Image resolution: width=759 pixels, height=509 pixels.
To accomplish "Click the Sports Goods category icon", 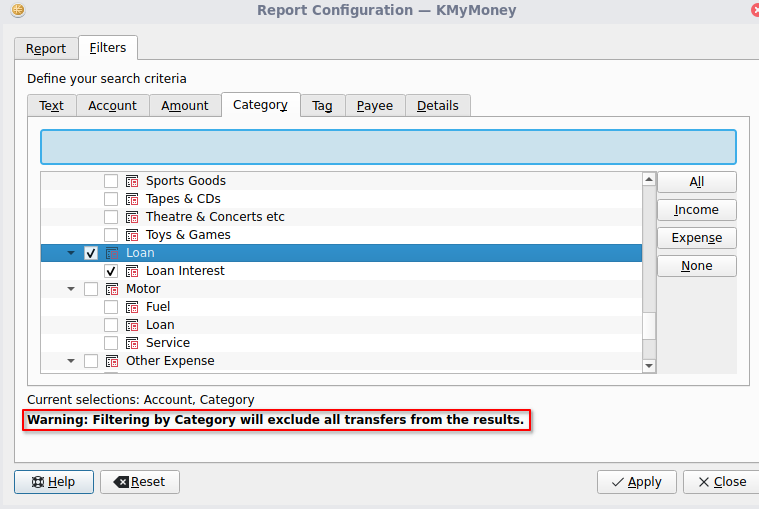I will tap(132, 181).
